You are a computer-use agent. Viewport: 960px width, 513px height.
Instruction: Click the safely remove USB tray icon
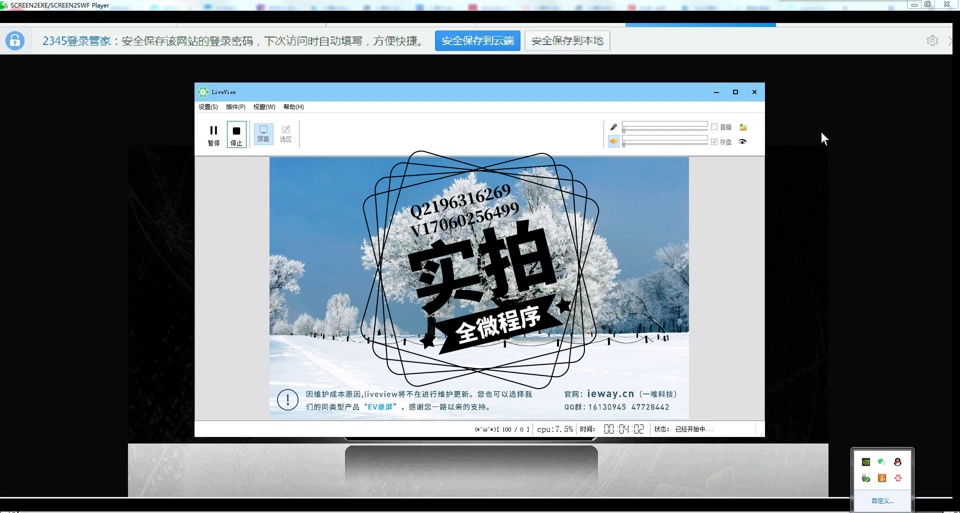click(x=866, y=478)
